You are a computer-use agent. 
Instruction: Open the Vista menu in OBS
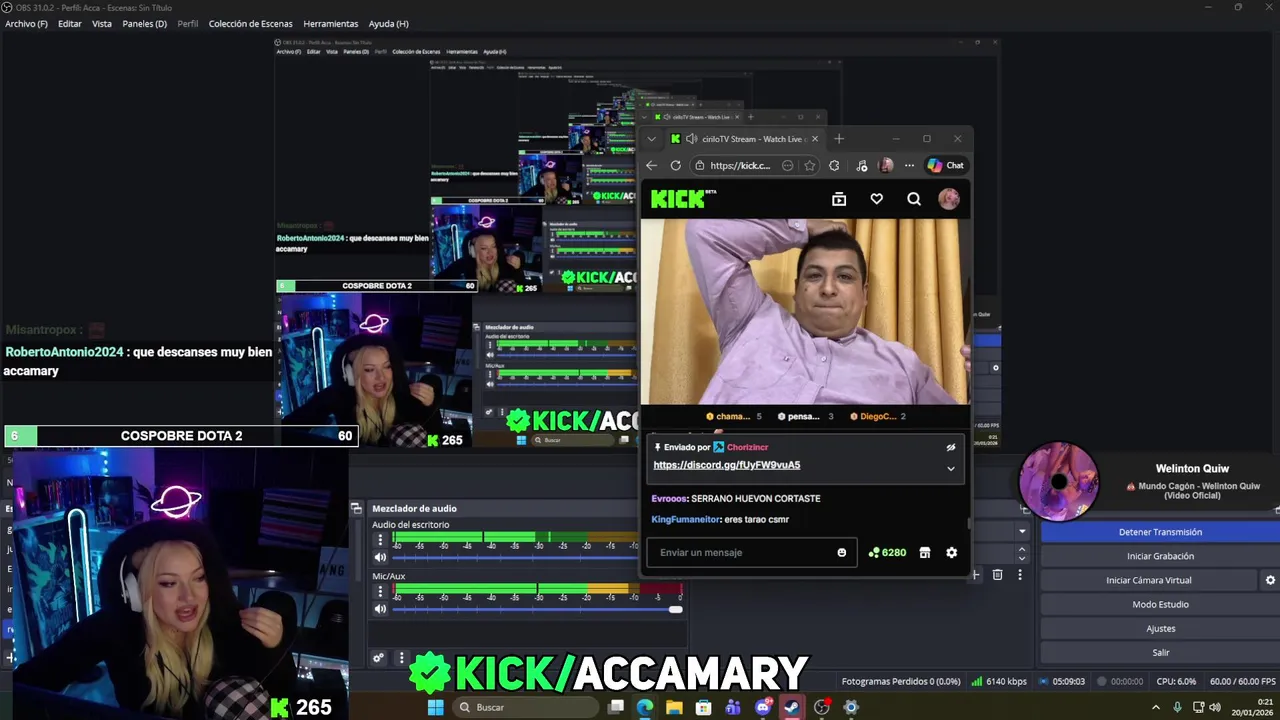[102, 24]
